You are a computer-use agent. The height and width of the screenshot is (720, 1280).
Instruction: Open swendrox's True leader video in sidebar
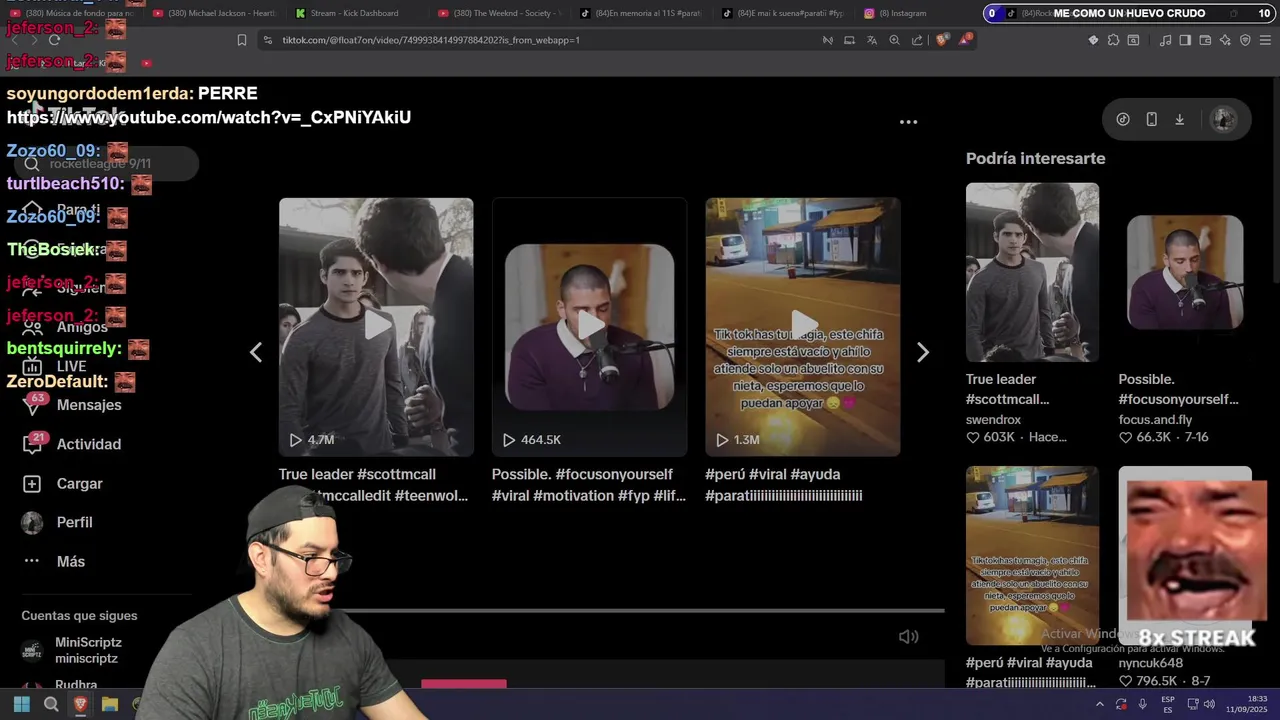coord(1032,272)
